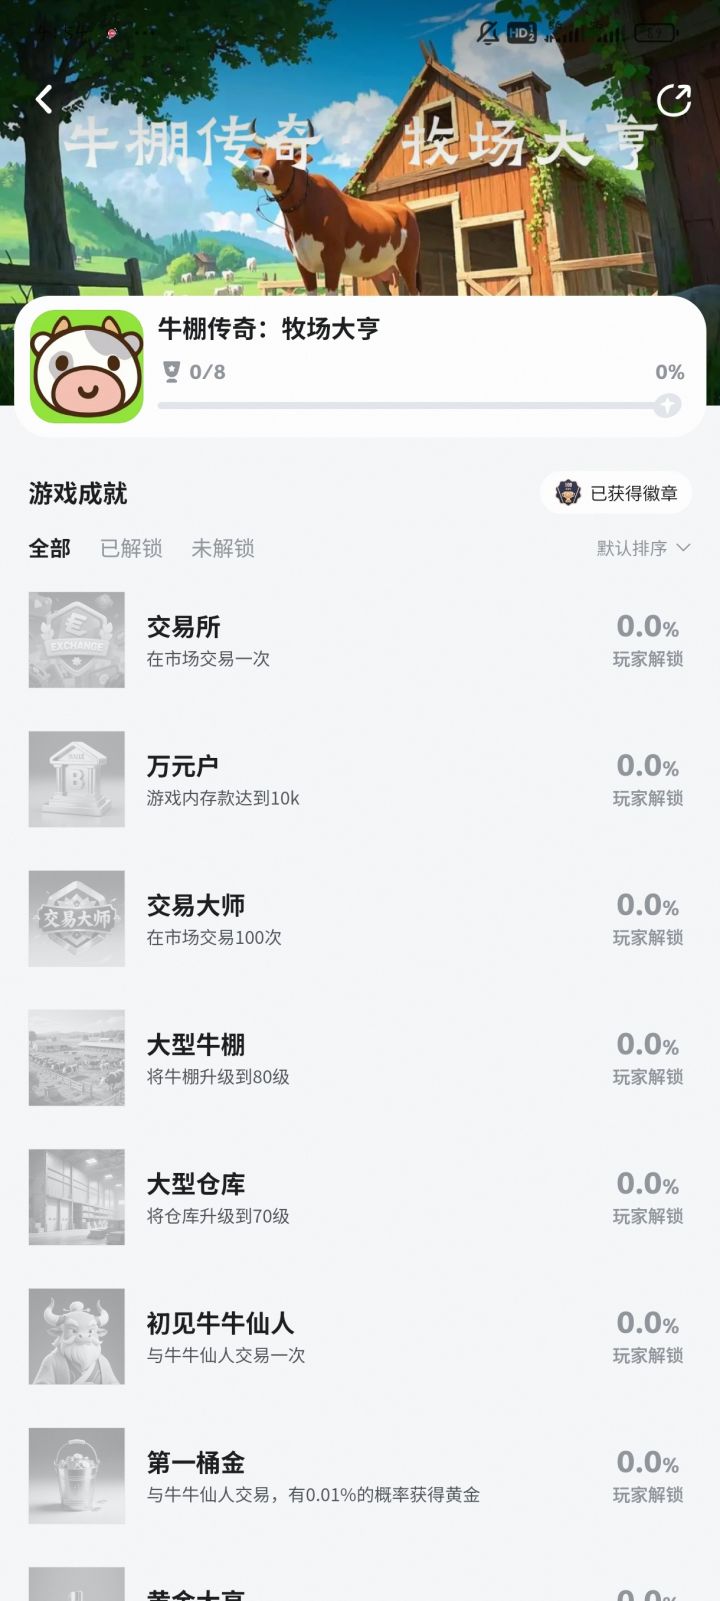Tap the share icon at top right

click(673, 100)
